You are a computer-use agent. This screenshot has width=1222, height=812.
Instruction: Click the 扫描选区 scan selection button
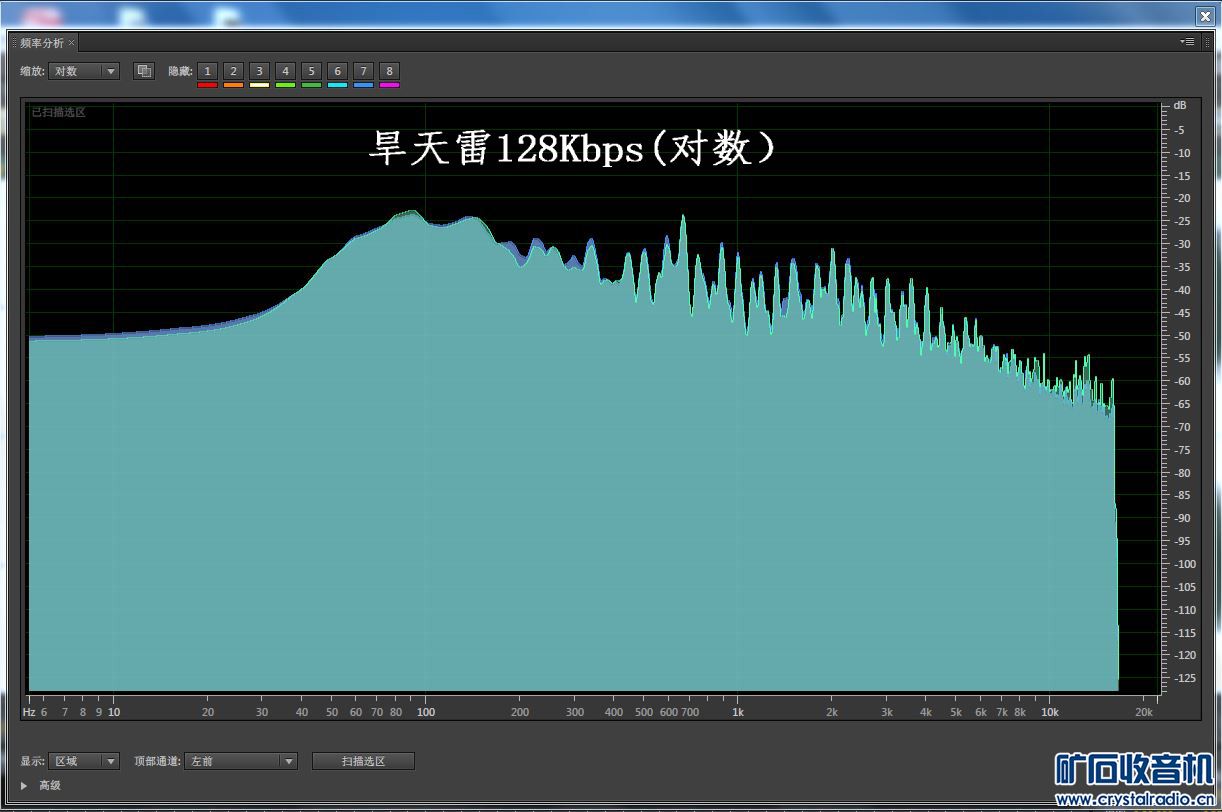(x=363, y=761)
